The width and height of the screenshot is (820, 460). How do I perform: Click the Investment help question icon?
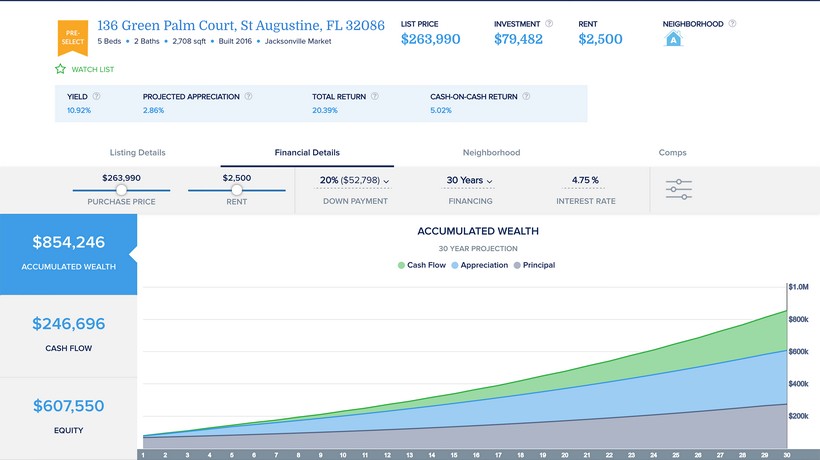(549, 23)
